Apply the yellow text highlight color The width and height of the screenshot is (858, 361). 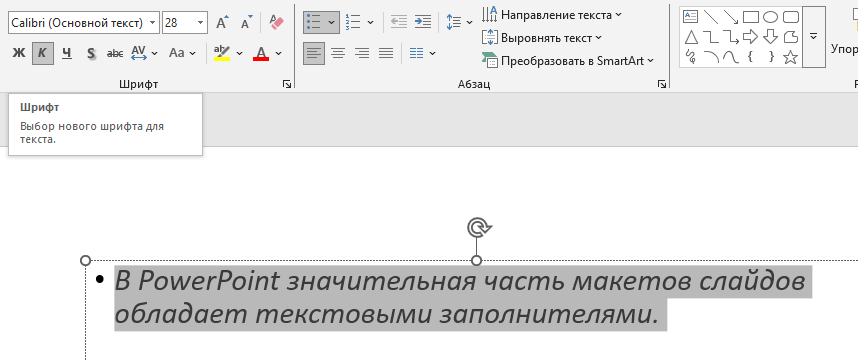[222, 53]
